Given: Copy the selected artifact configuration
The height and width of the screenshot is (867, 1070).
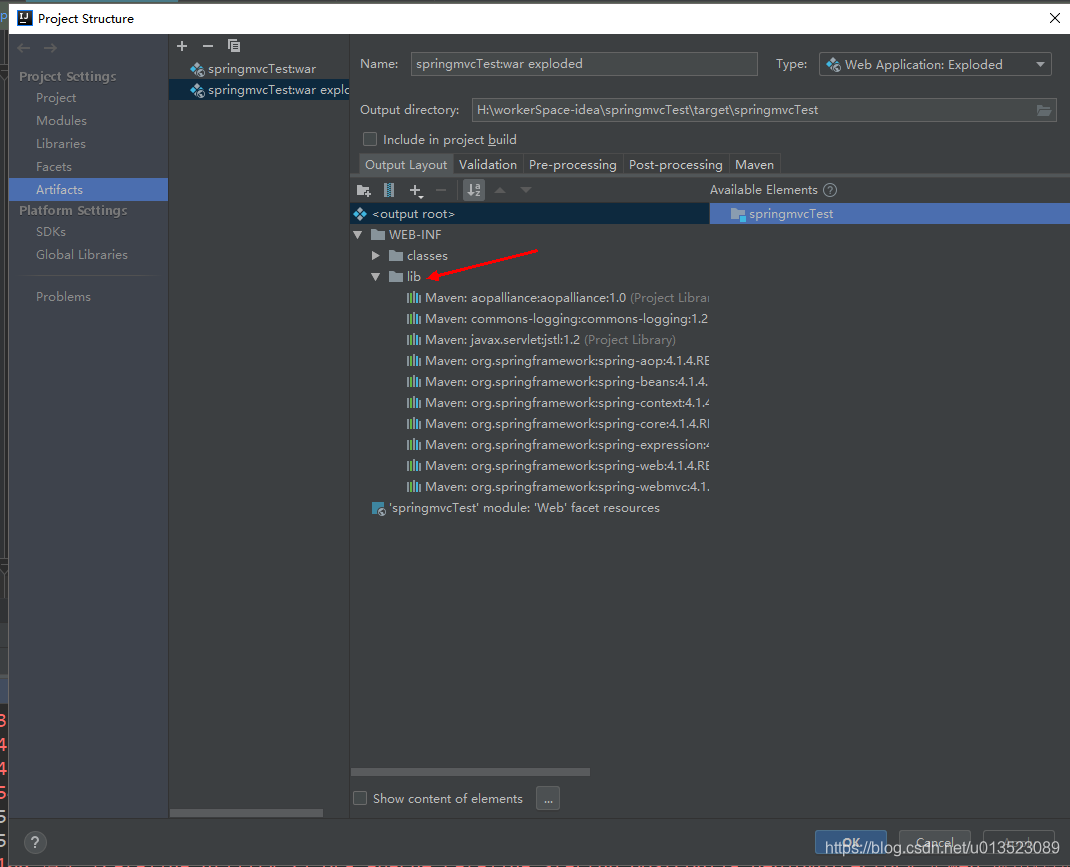Looking at the screenshot, I should (233, 46).
